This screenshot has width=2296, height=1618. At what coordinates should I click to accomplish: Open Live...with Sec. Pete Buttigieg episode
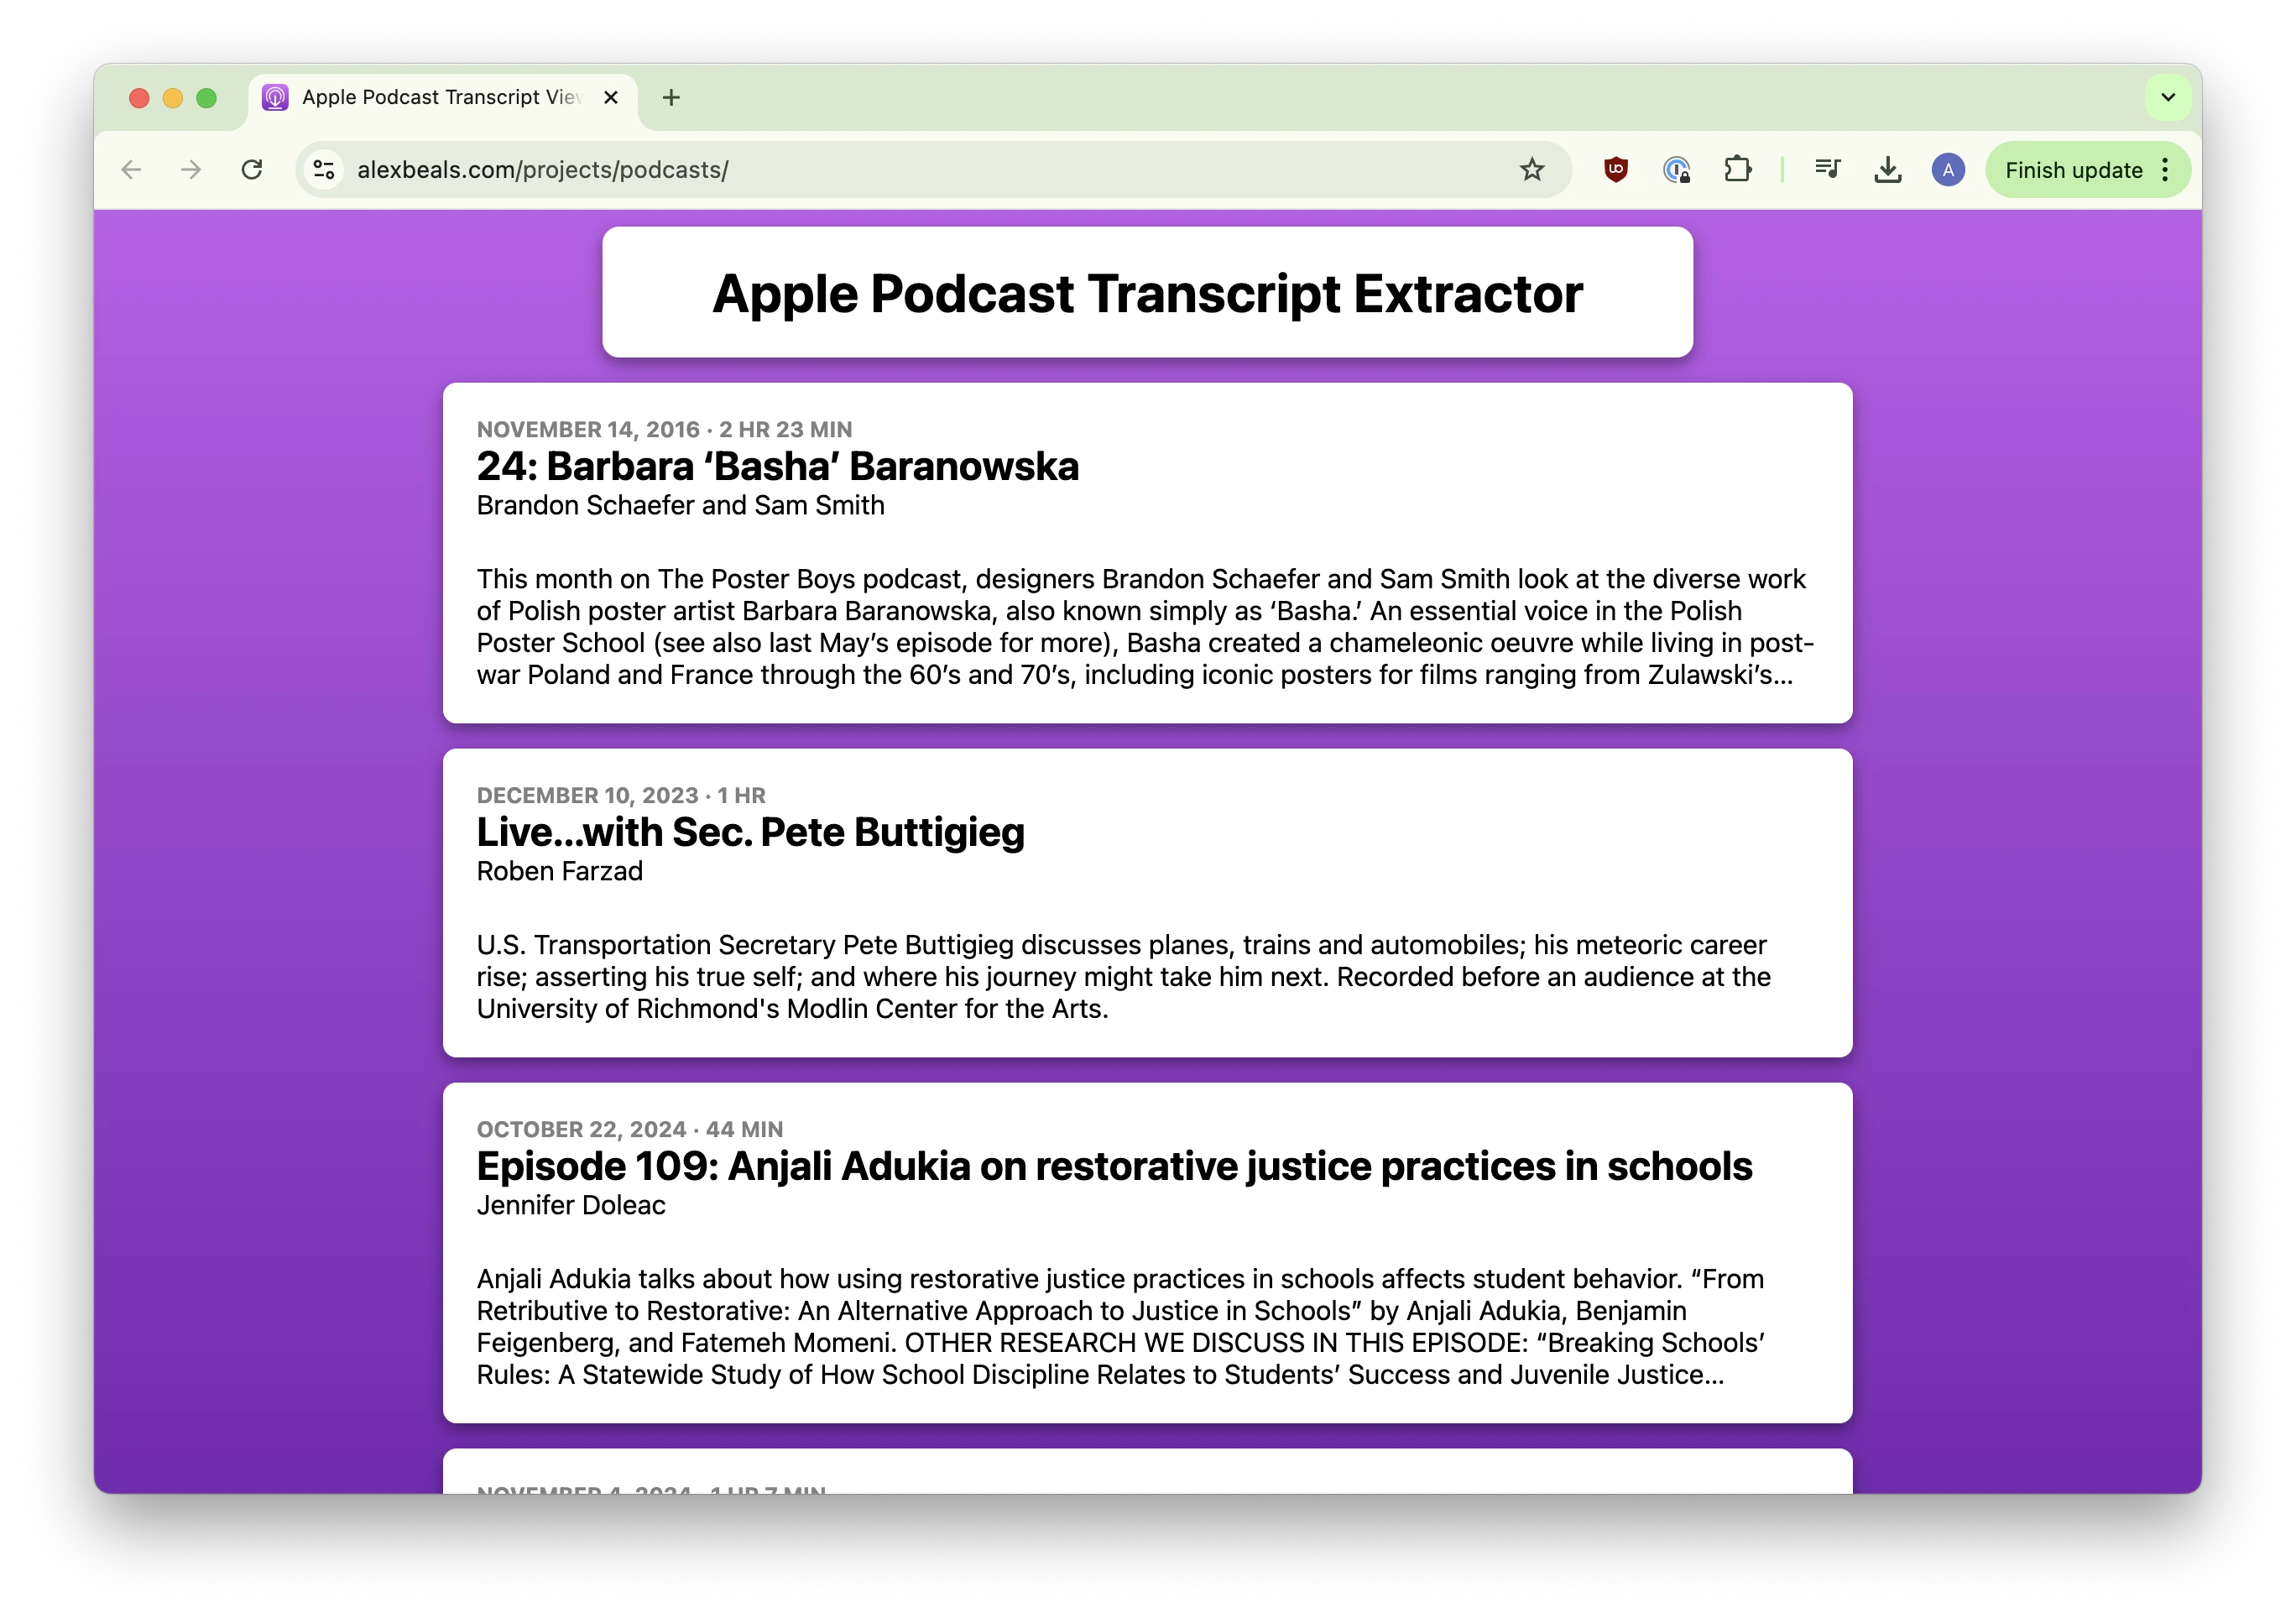pyautogui.click(x=750, y=832)
